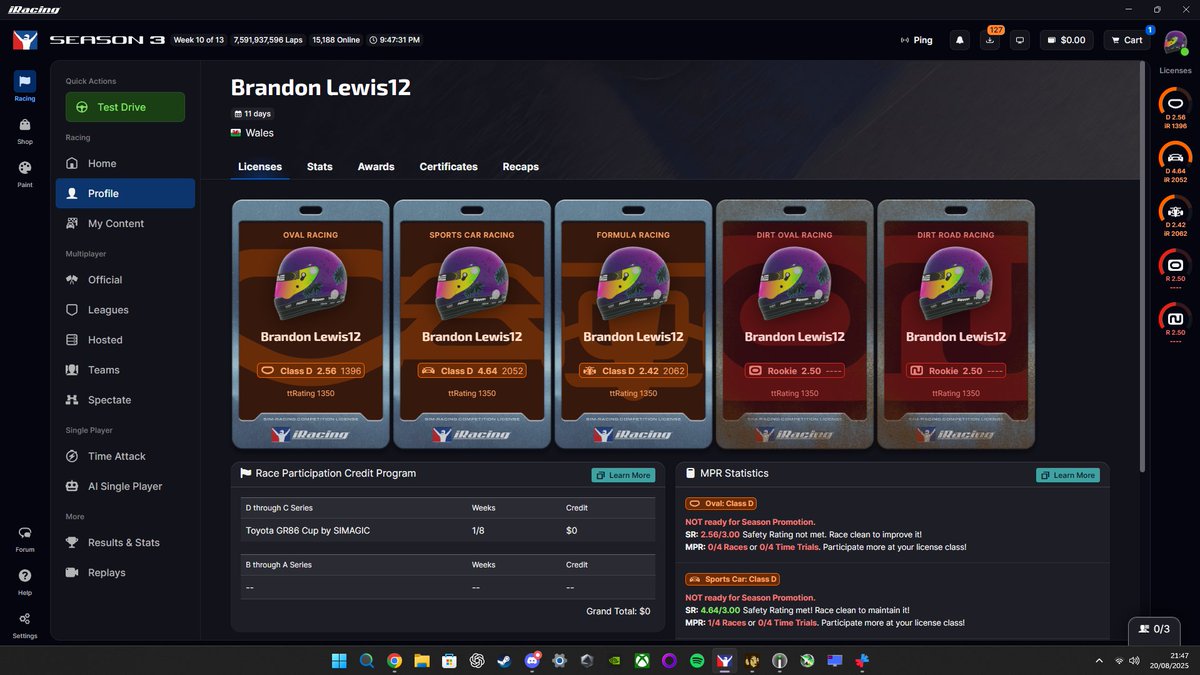Click the Windows Start button
Viewport: 1200px width, 675px height.
[339, 660]
